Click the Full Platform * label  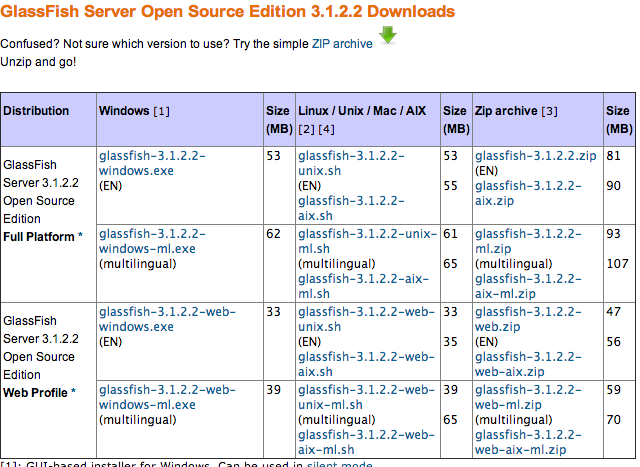[43, 237]
